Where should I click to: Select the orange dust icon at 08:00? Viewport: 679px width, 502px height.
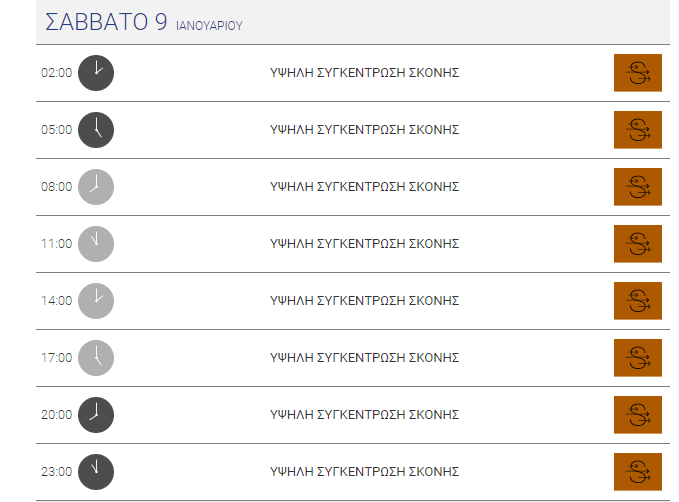point(637,187)
